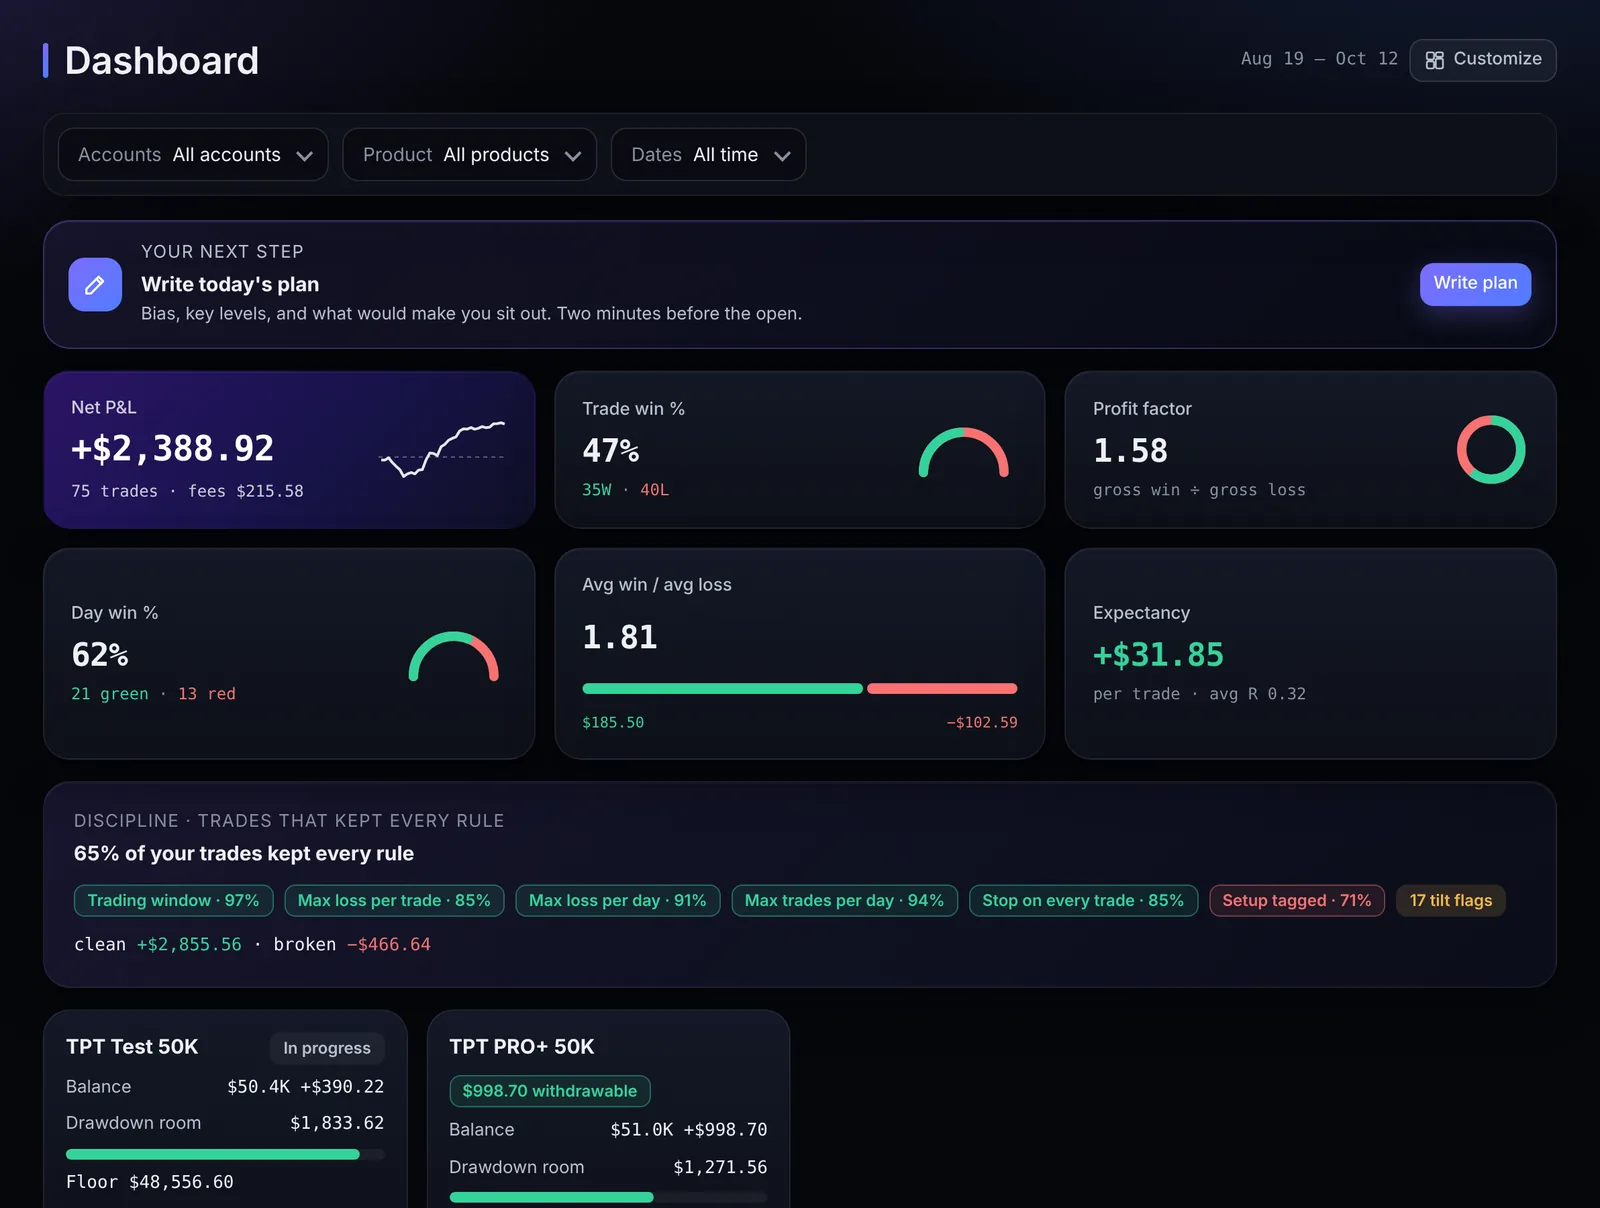This screenshot has height=1208, width=1600.
Task: Open the Dates All time dropdown
Action: pyautogui.click(x=708, y=155)
